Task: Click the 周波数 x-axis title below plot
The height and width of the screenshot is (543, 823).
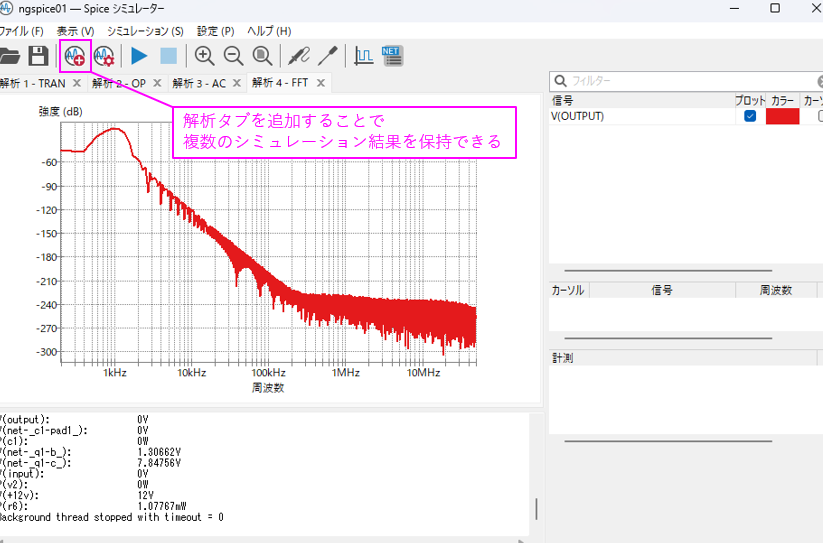Action: [268, 388]
